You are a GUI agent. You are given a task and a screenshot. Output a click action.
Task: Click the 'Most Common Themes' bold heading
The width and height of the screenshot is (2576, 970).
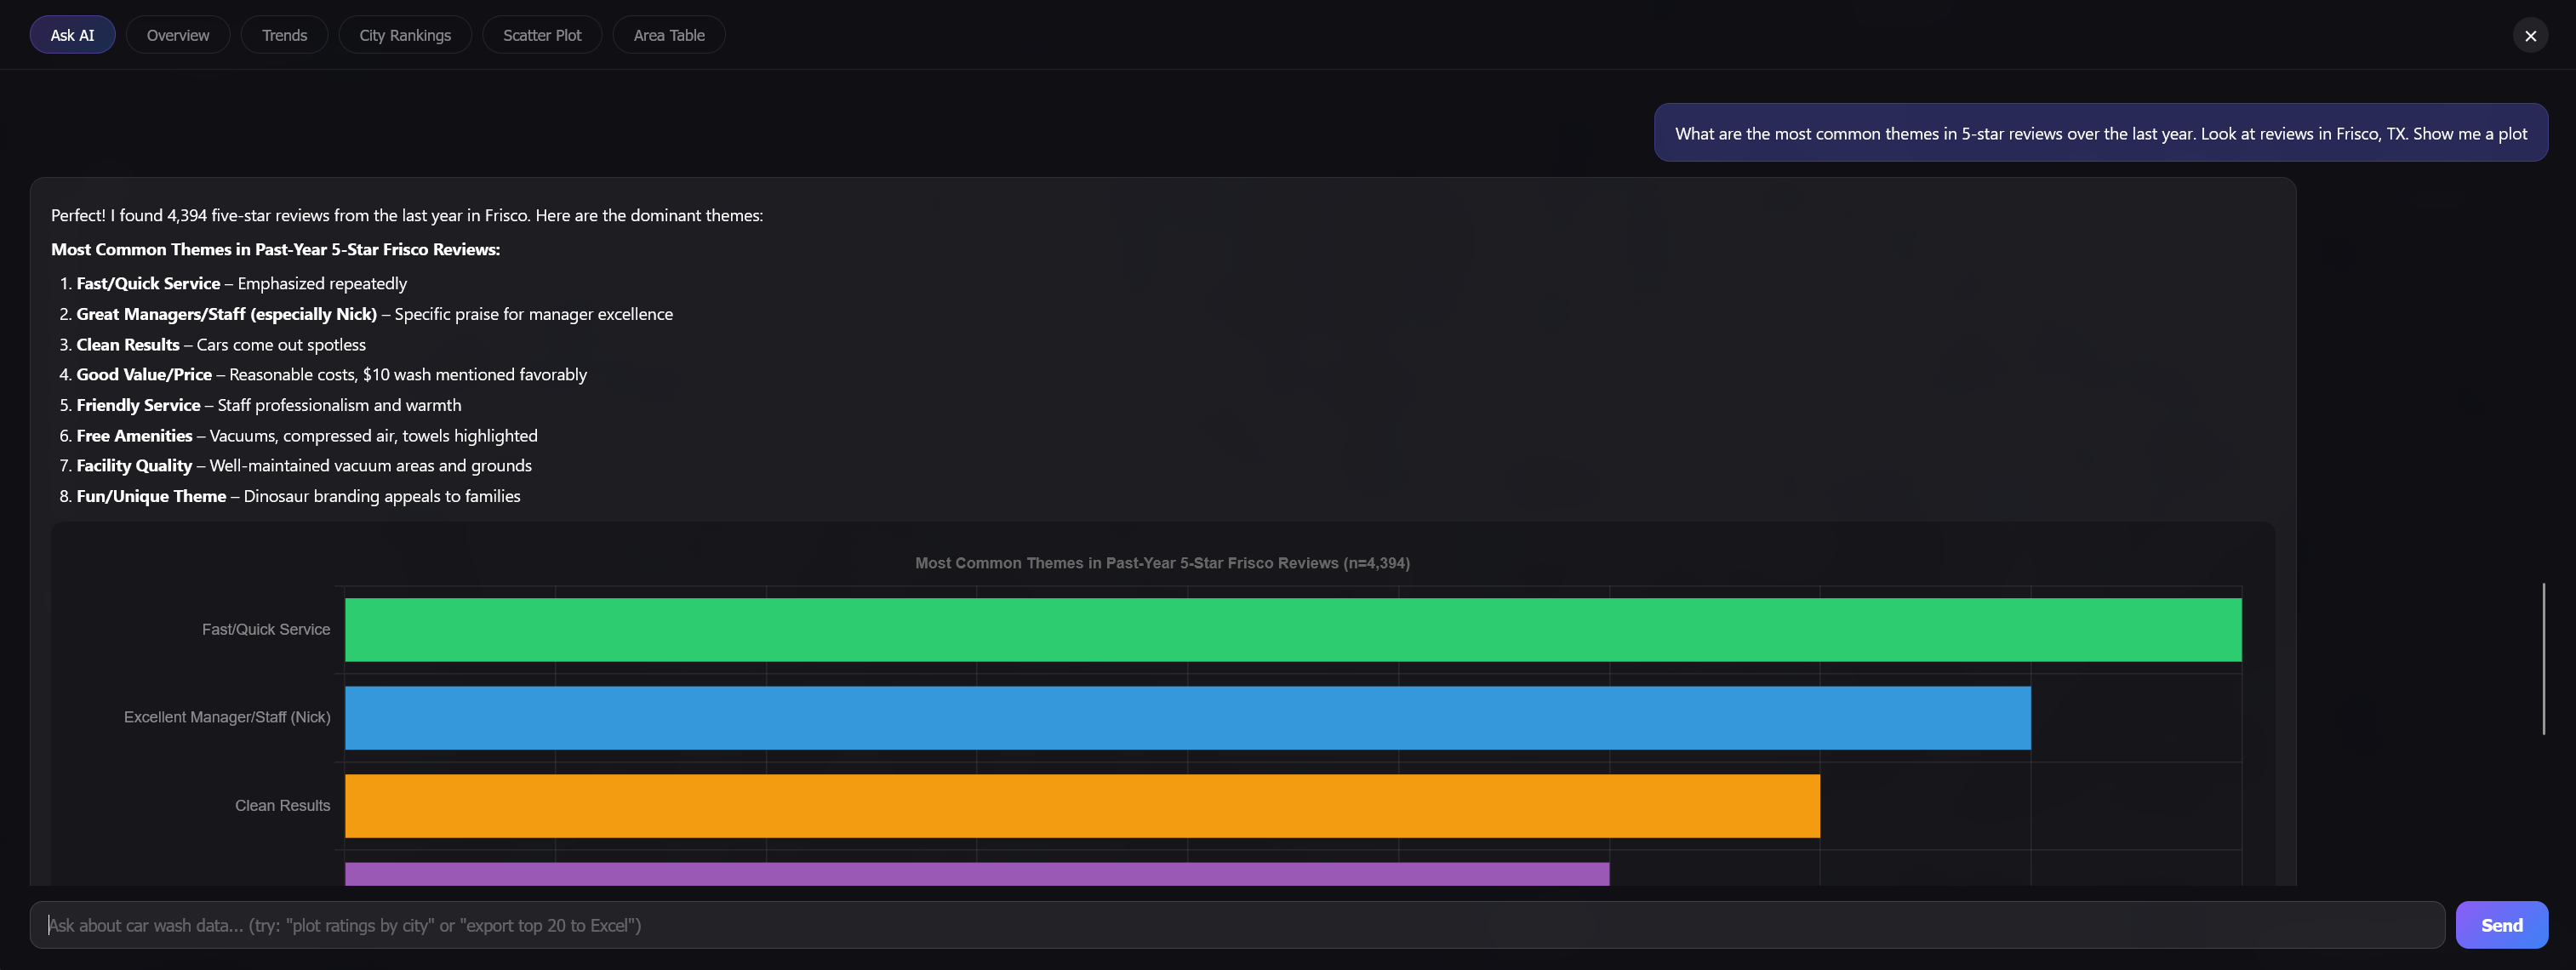tap(275, 249)
